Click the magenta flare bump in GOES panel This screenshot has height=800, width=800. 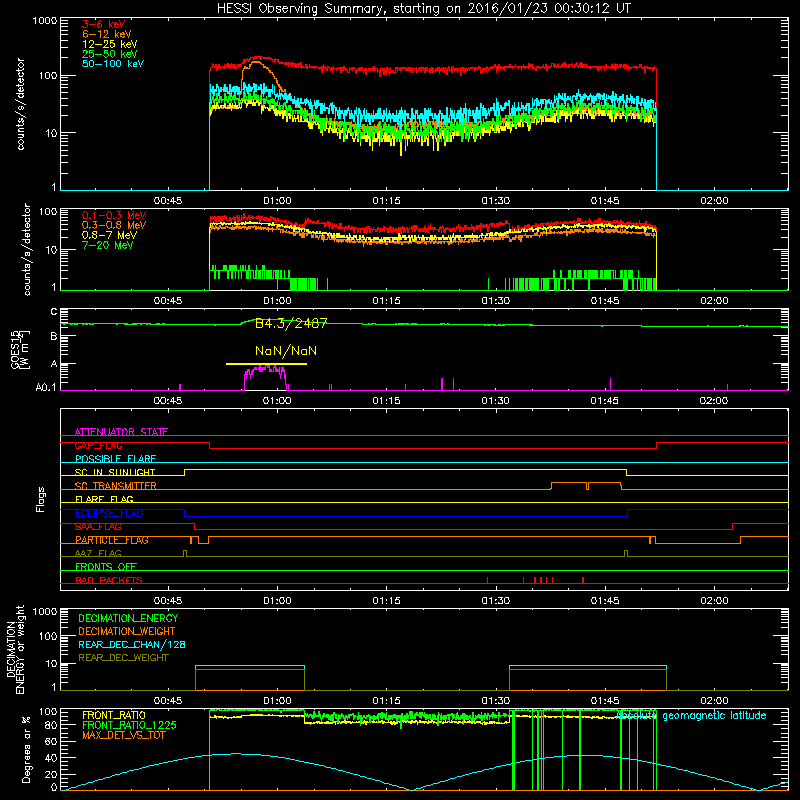click(265, 377)
